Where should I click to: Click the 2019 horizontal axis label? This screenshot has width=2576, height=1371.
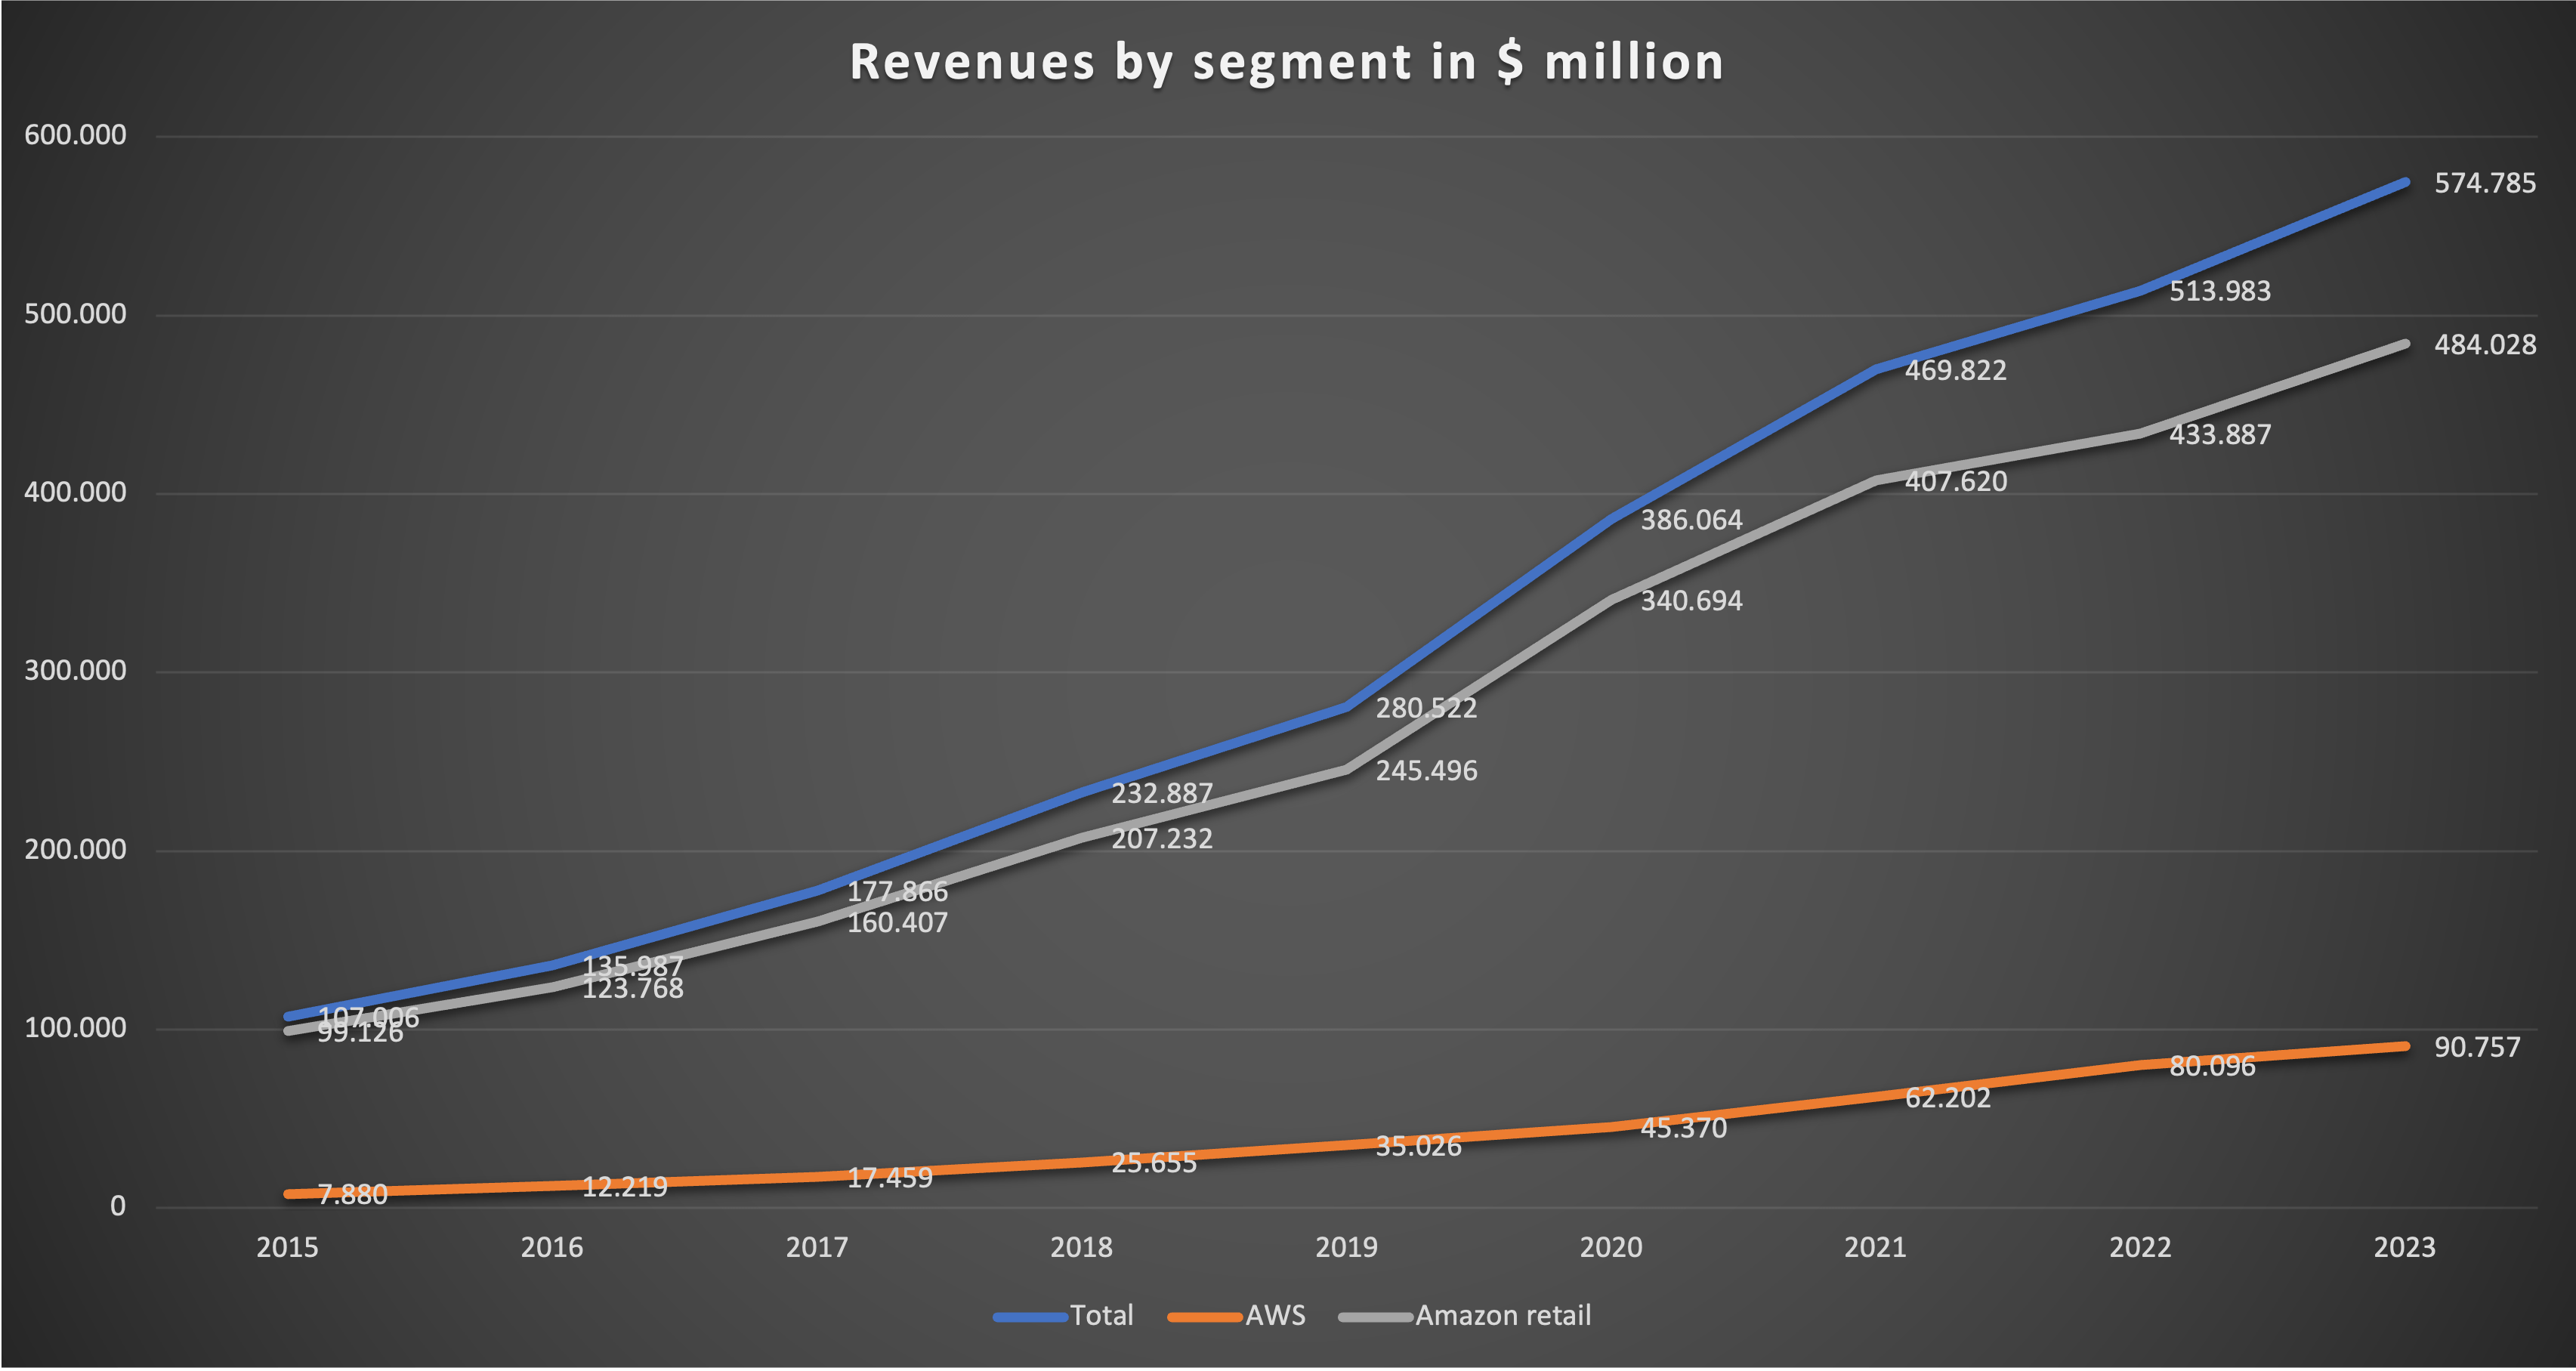point(1346,1247)
